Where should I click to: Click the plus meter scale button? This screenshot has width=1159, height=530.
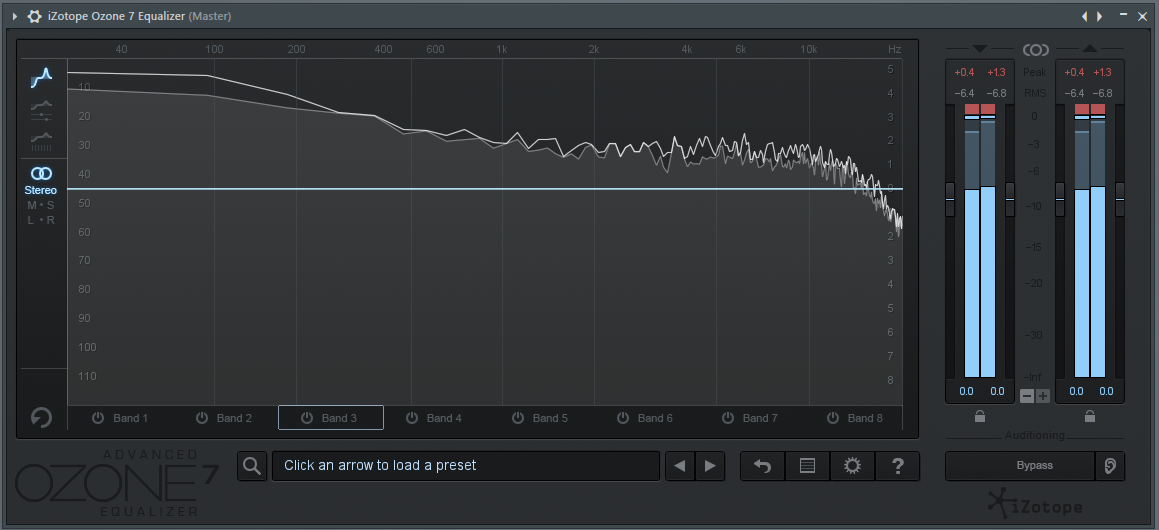[1042, 396]
